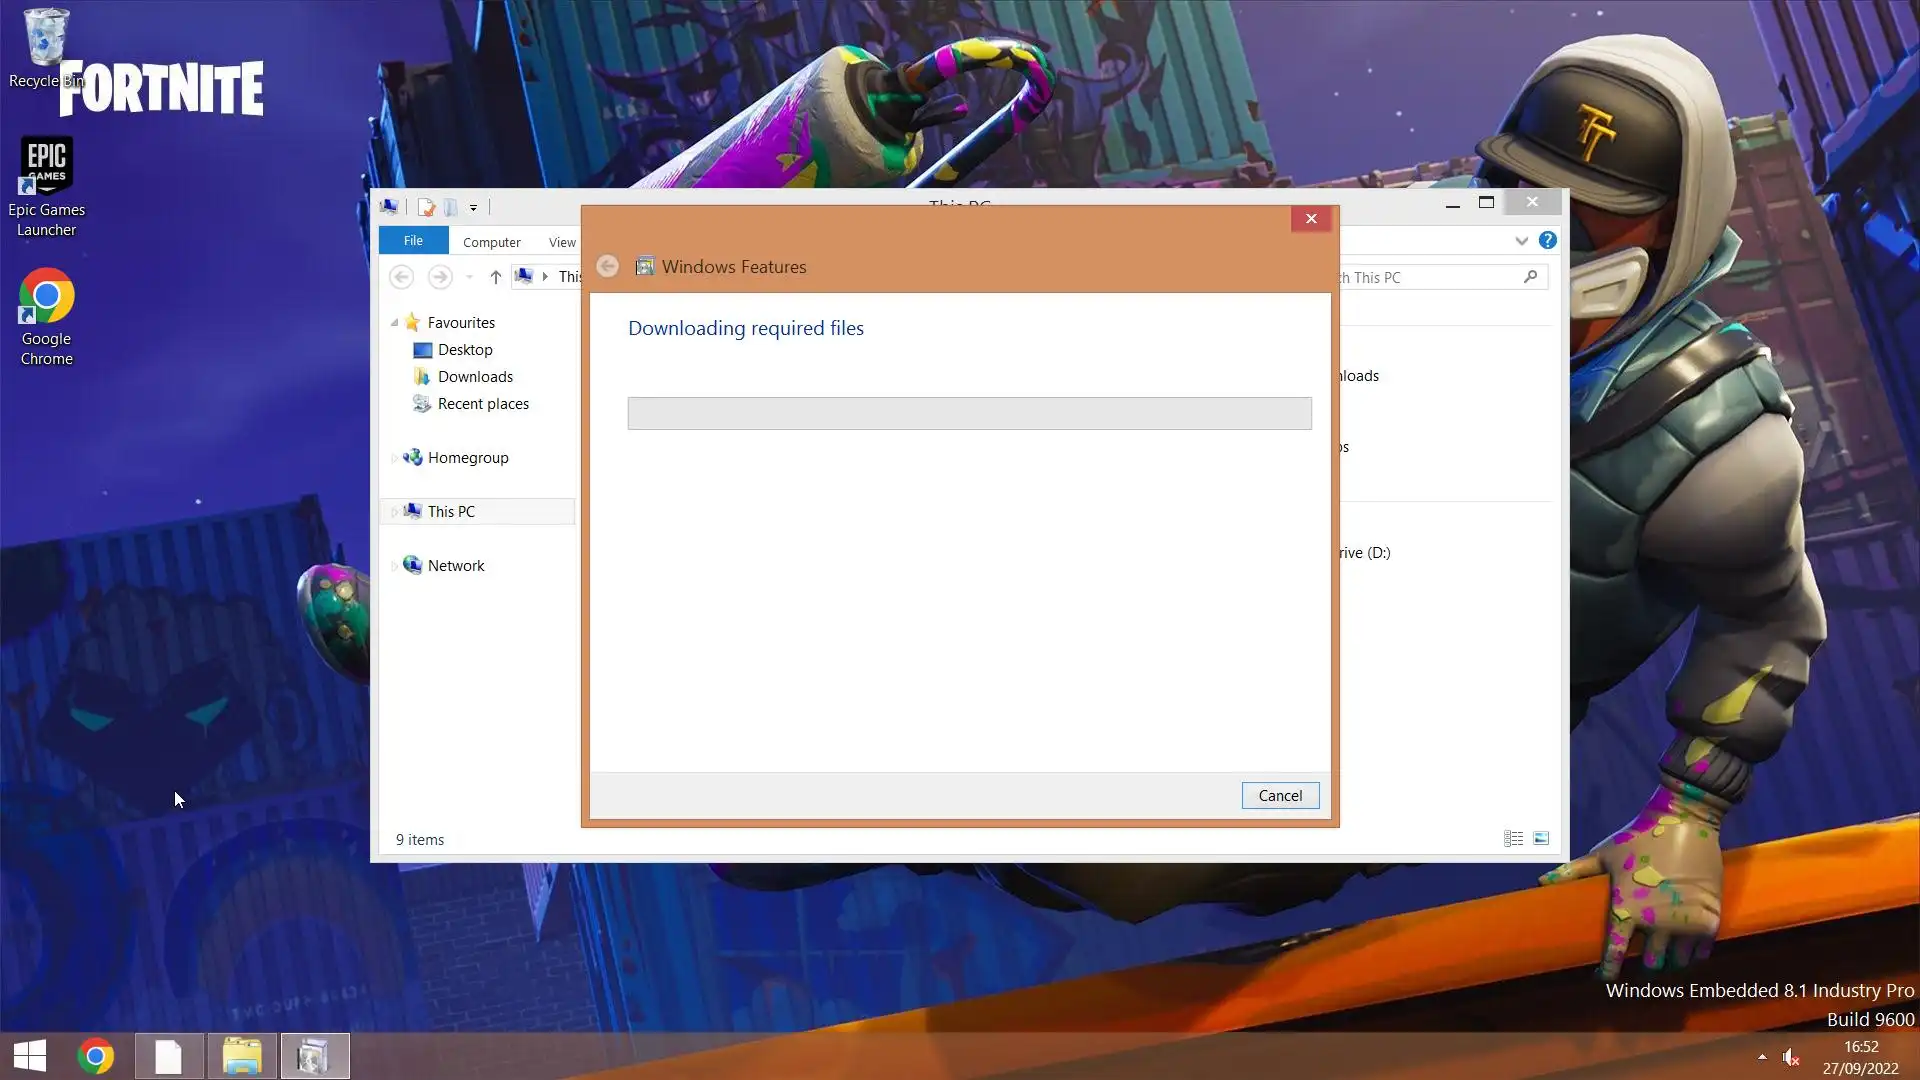Screen dimensions: 1920x1080
Task: Cancel the Windows Features download
Action: 1280,795
